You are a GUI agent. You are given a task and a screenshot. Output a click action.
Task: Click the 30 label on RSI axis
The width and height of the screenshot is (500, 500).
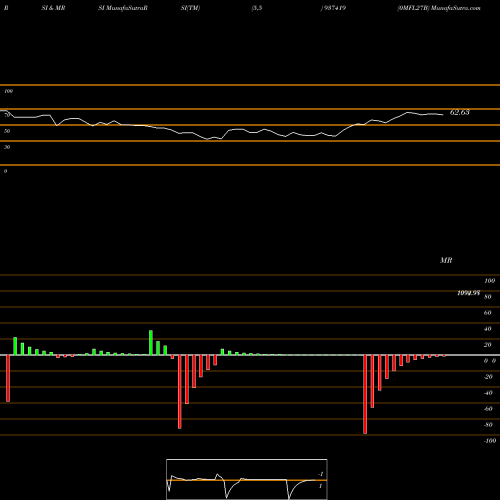coord(7,147)
